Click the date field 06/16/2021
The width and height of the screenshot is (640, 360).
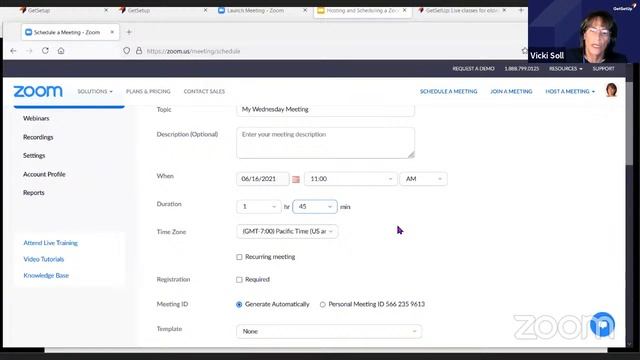point(262,179)
